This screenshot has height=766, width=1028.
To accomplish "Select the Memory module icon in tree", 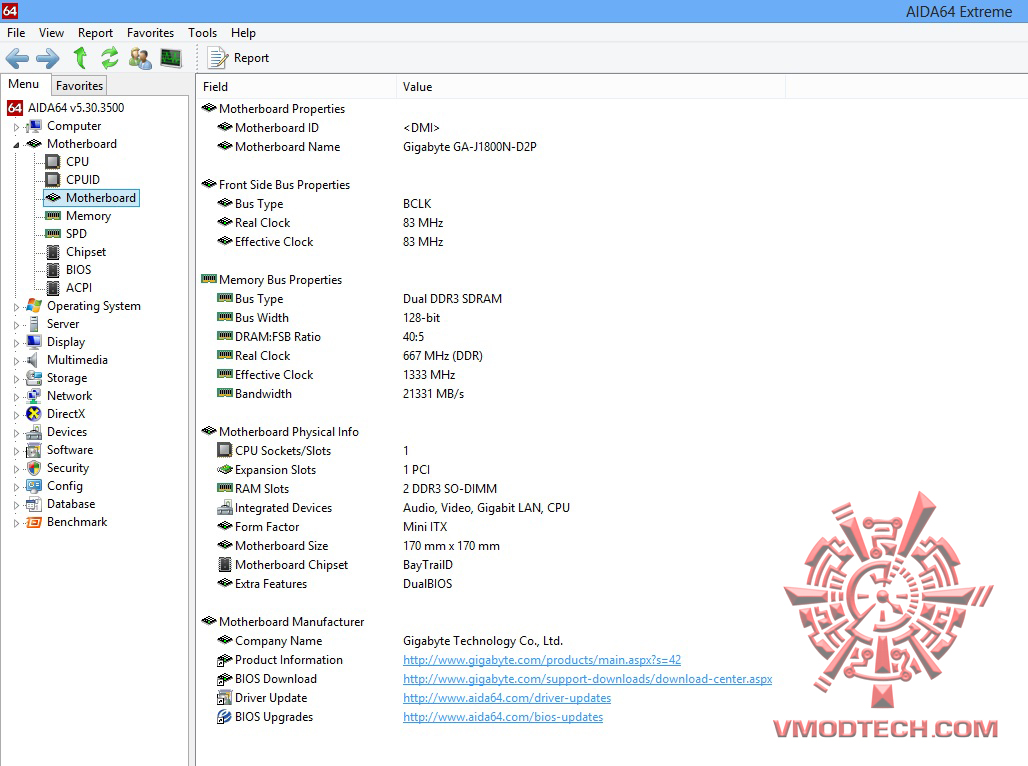I will (x=52, y=216).
